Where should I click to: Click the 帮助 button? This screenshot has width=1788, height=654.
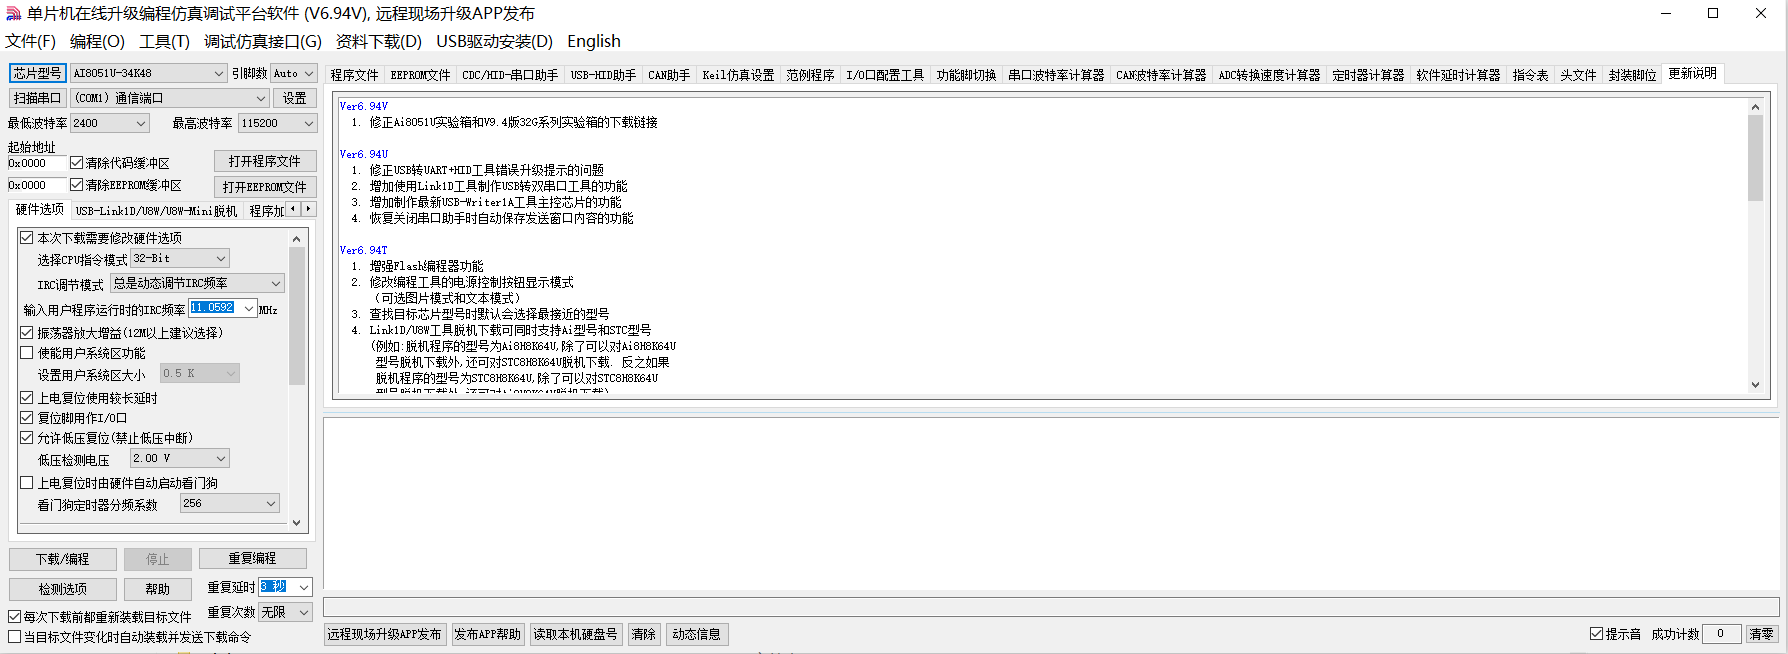(x=158, y=589)
